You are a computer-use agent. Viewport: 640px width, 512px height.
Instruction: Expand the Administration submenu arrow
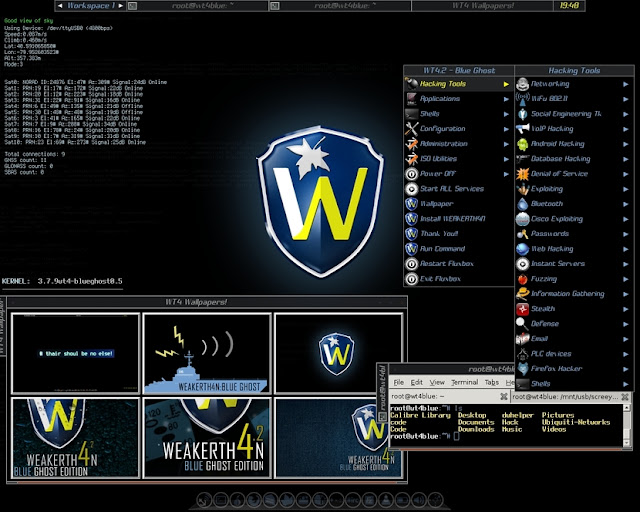pos(506,144)
